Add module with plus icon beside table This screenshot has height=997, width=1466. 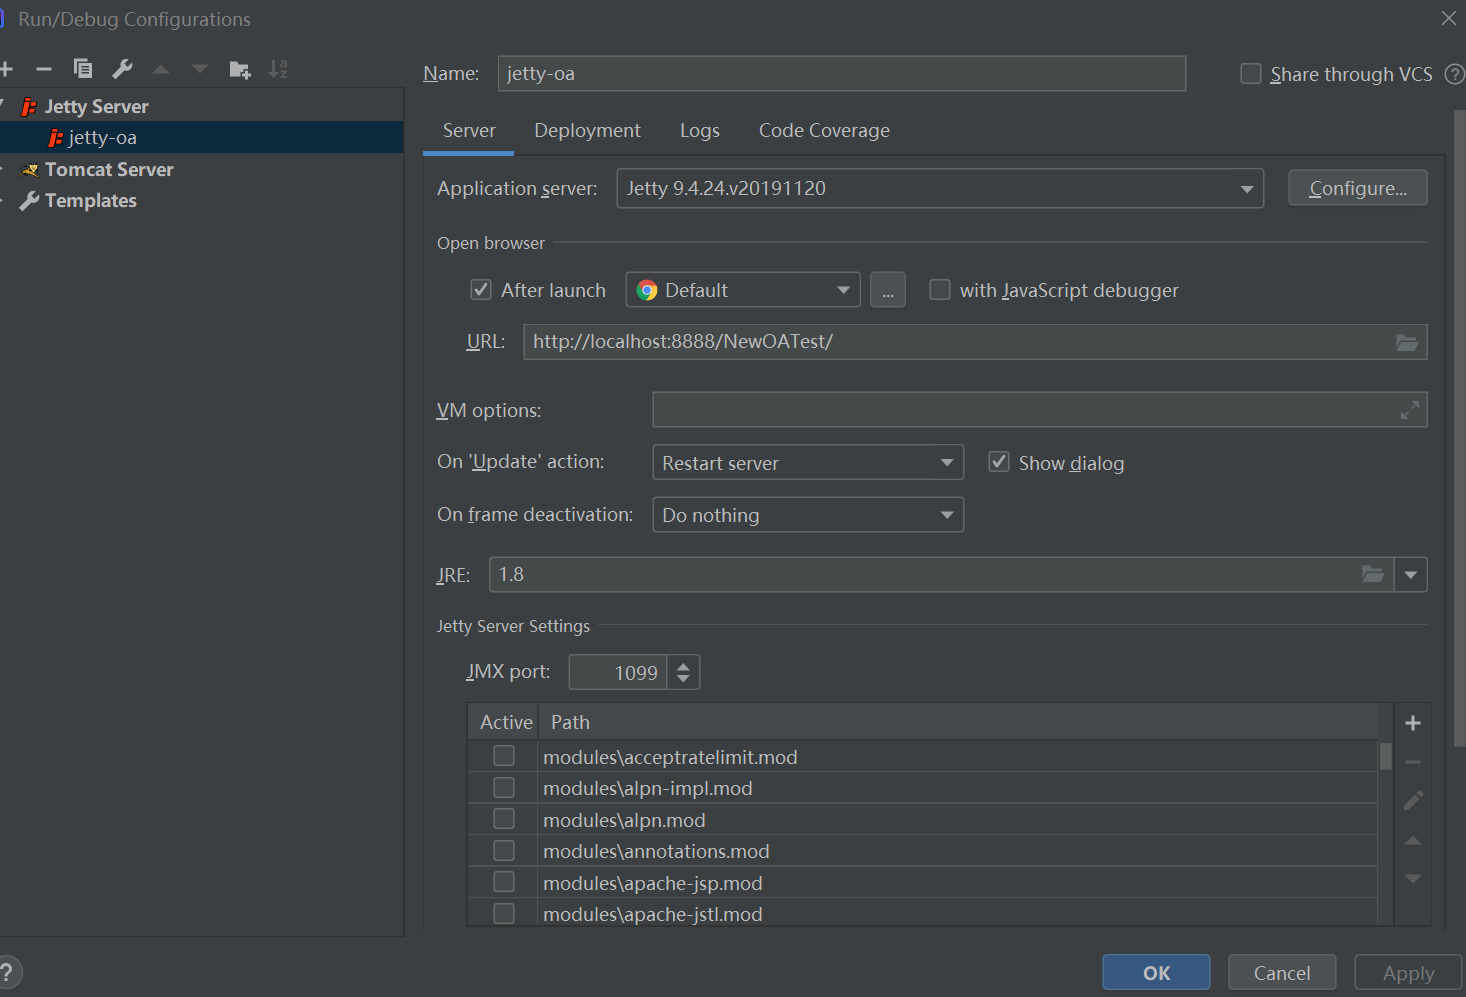pos(1413,723)
